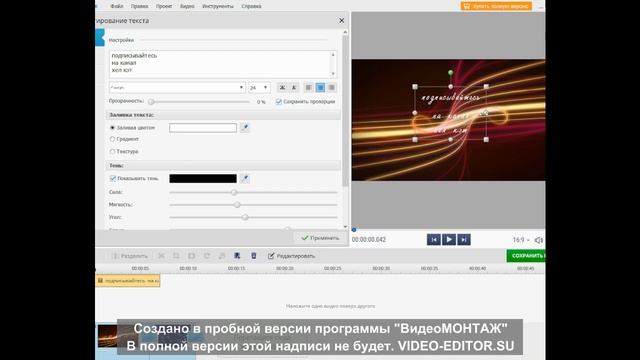Play the video preview
The height and width of the screenshot is (360, 640).
(x=449, y=240)
